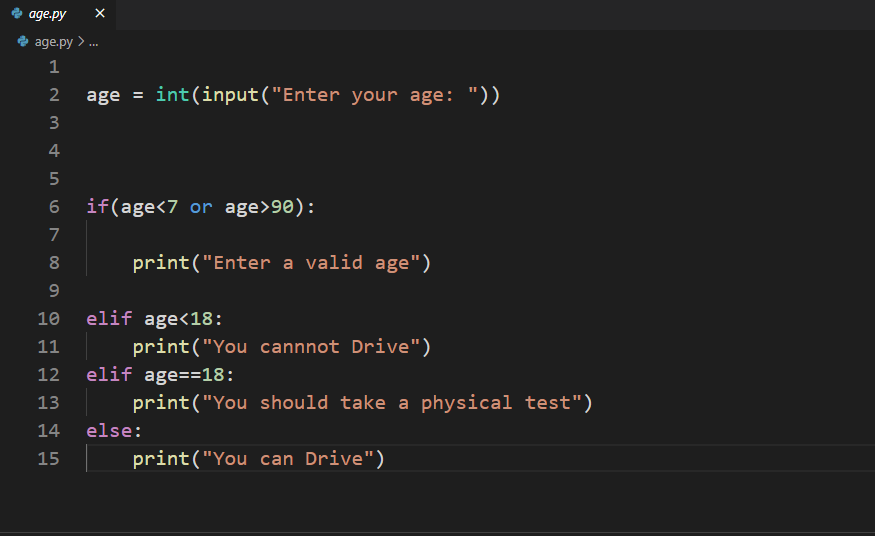Image resolution: width=875 pixels, height=536 pixels.
Task: Click the Python icon on age.py tab
Action: coord(17,13)
